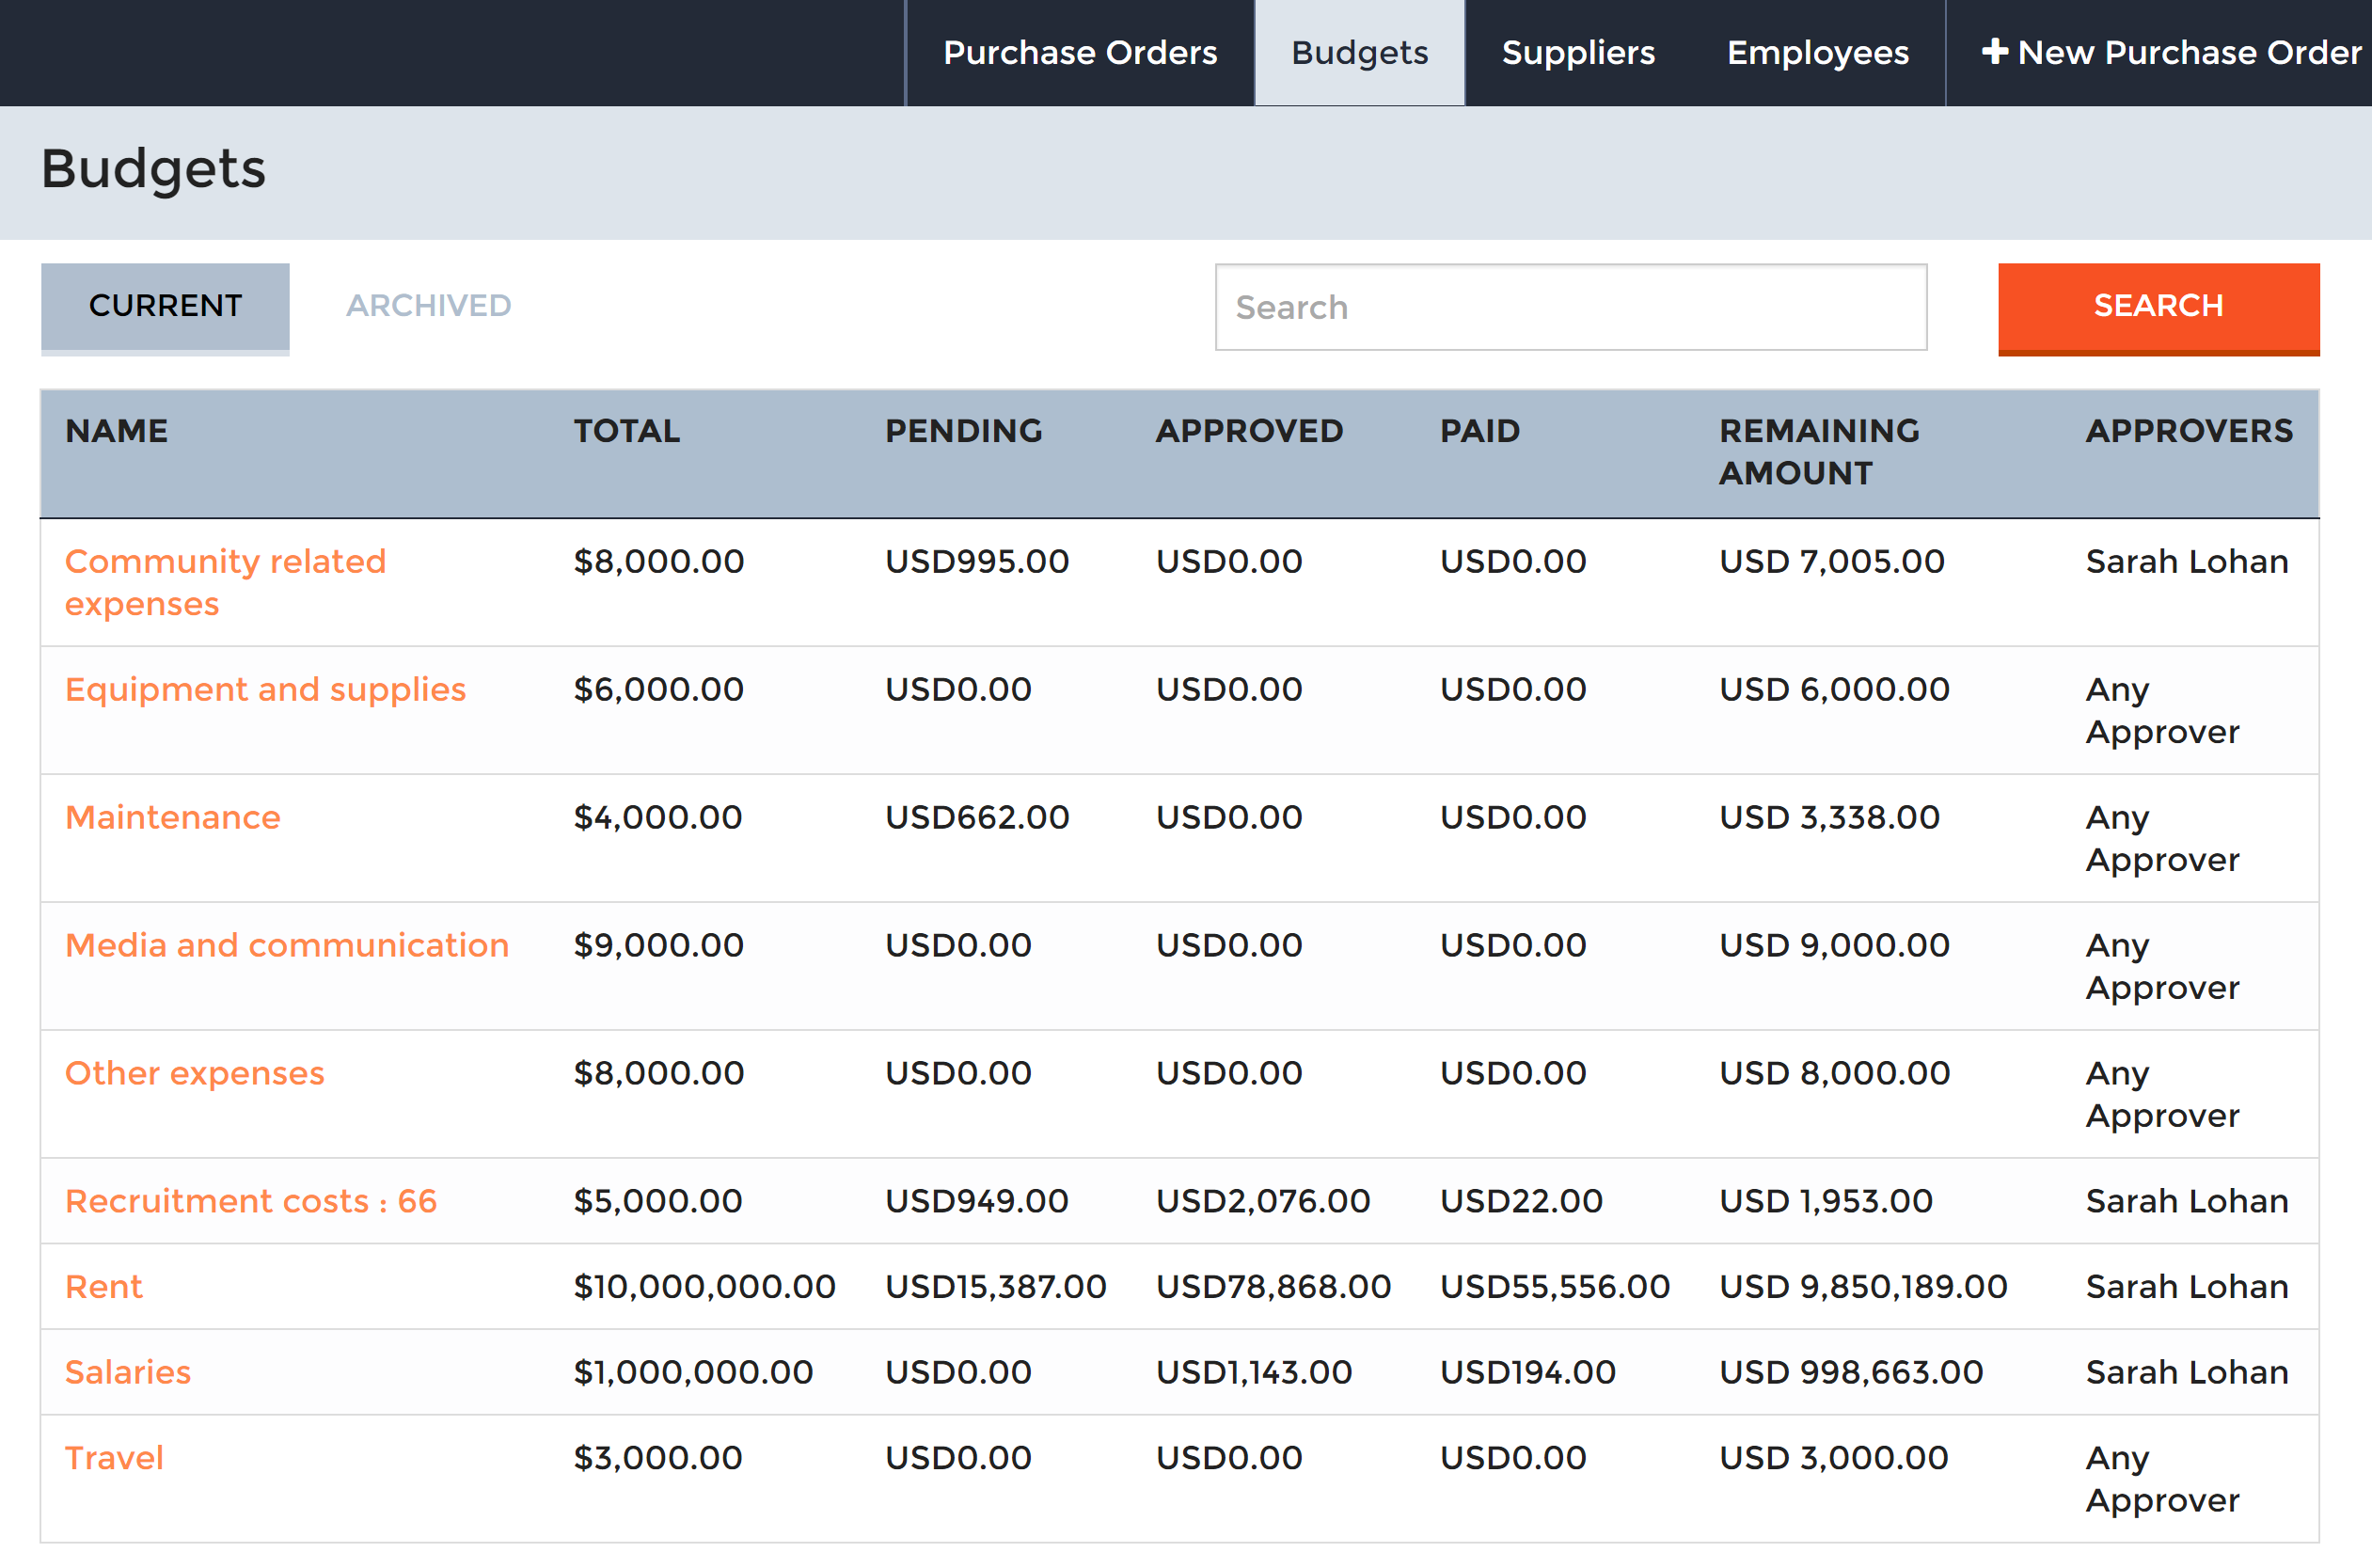
Task: Open the Equipment and supplies budget
Action: pos(265,689)
